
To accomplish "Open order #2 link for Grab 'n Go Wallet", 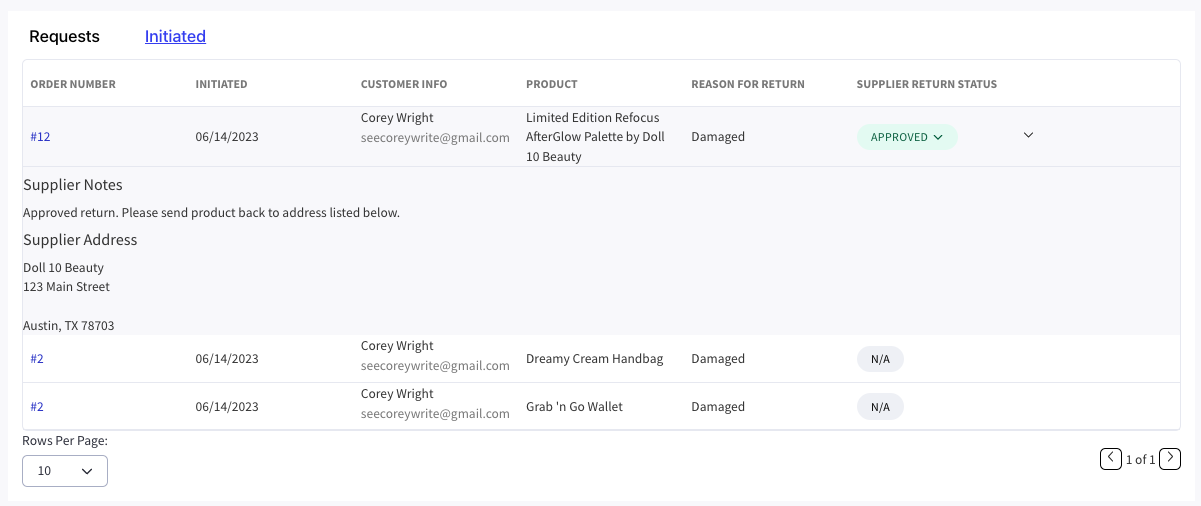I will click(37, 407).
